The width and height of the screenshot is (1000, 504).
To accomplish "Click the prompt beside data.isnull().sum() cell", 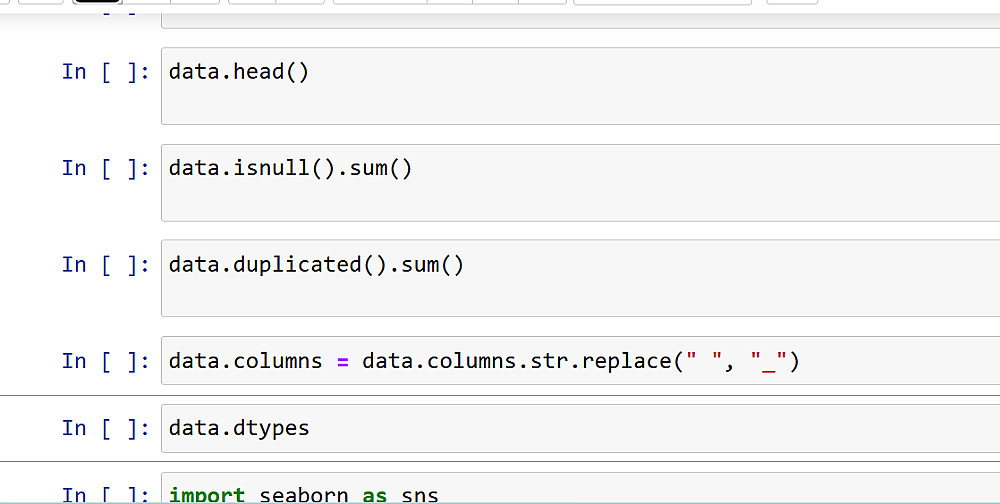I will point(105,168).
